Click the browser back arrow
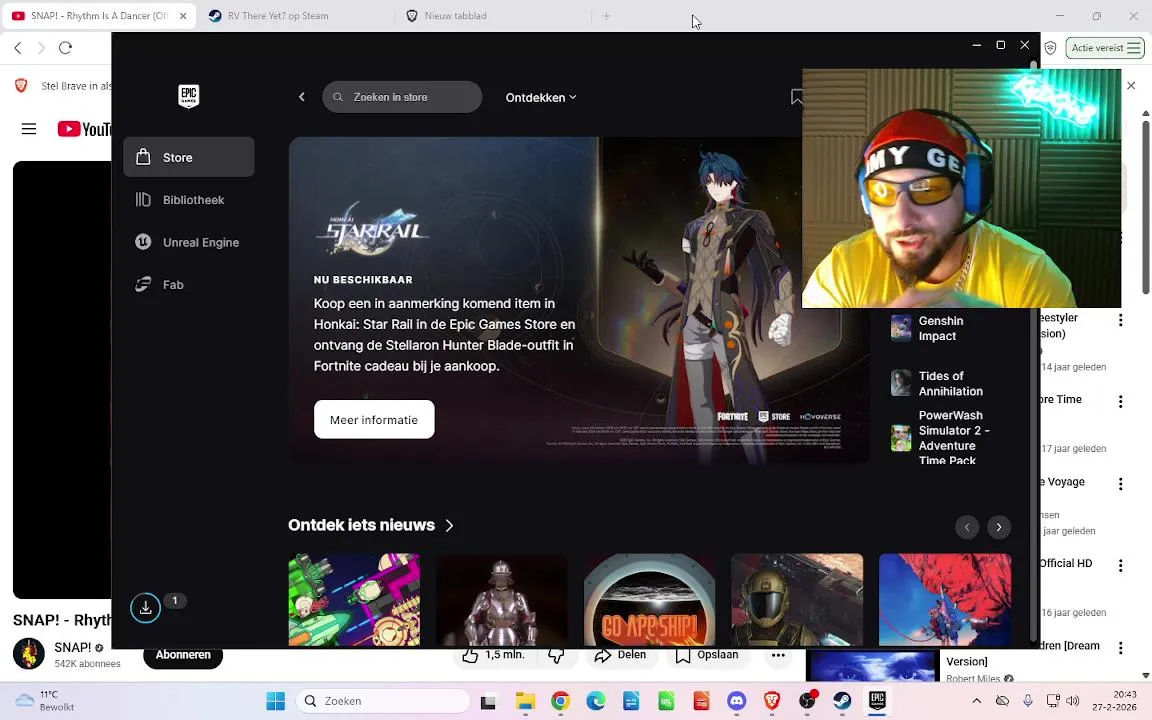1152x720 pixels. point(18,48)
